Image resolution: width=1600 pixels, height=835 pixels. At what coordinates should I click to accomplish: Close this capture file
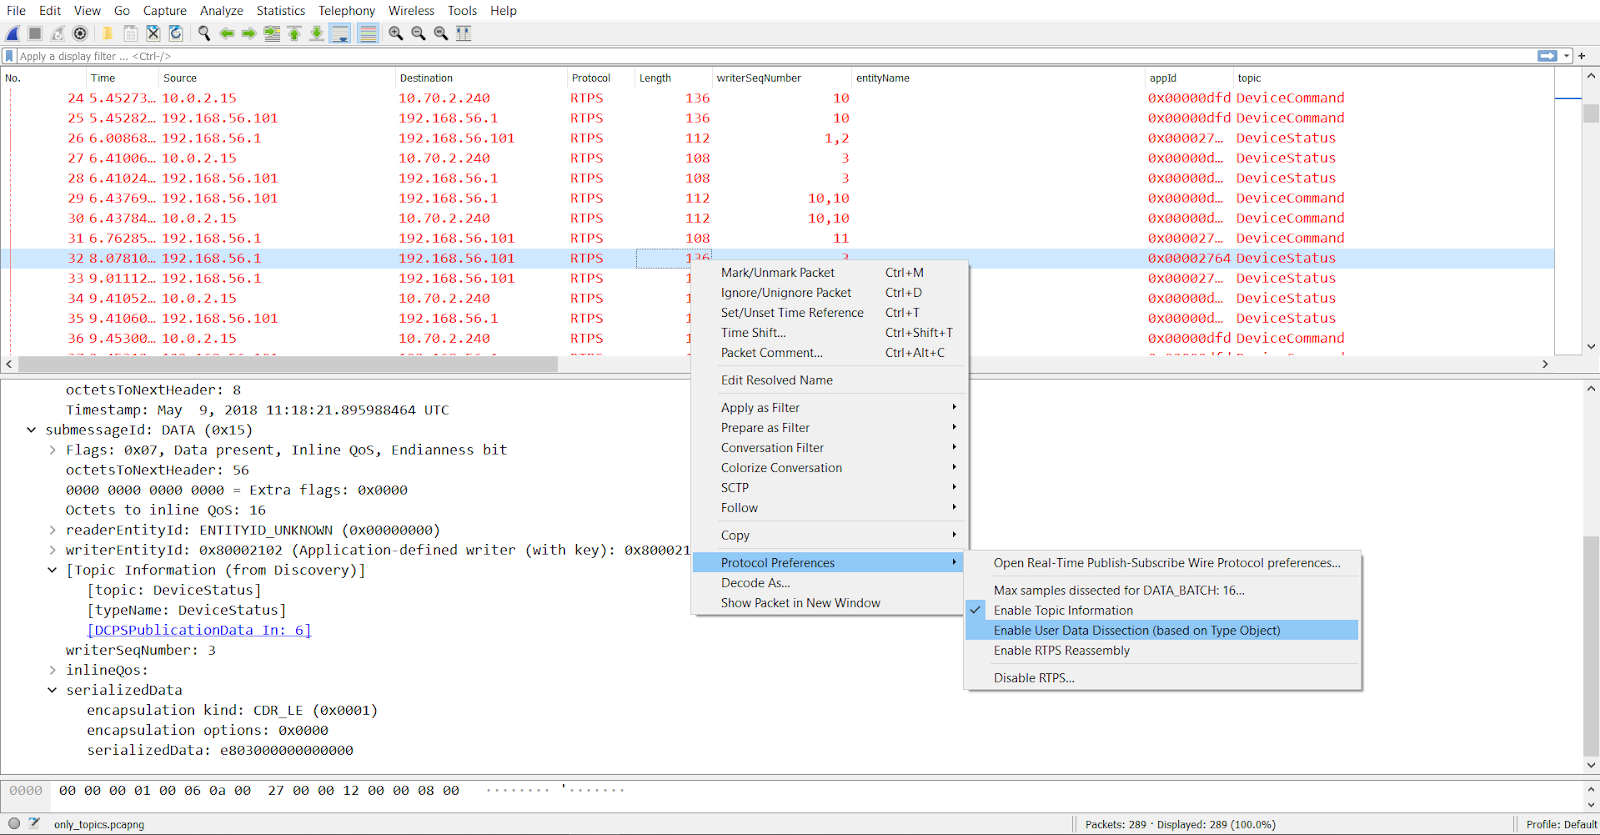click(153, 33)
